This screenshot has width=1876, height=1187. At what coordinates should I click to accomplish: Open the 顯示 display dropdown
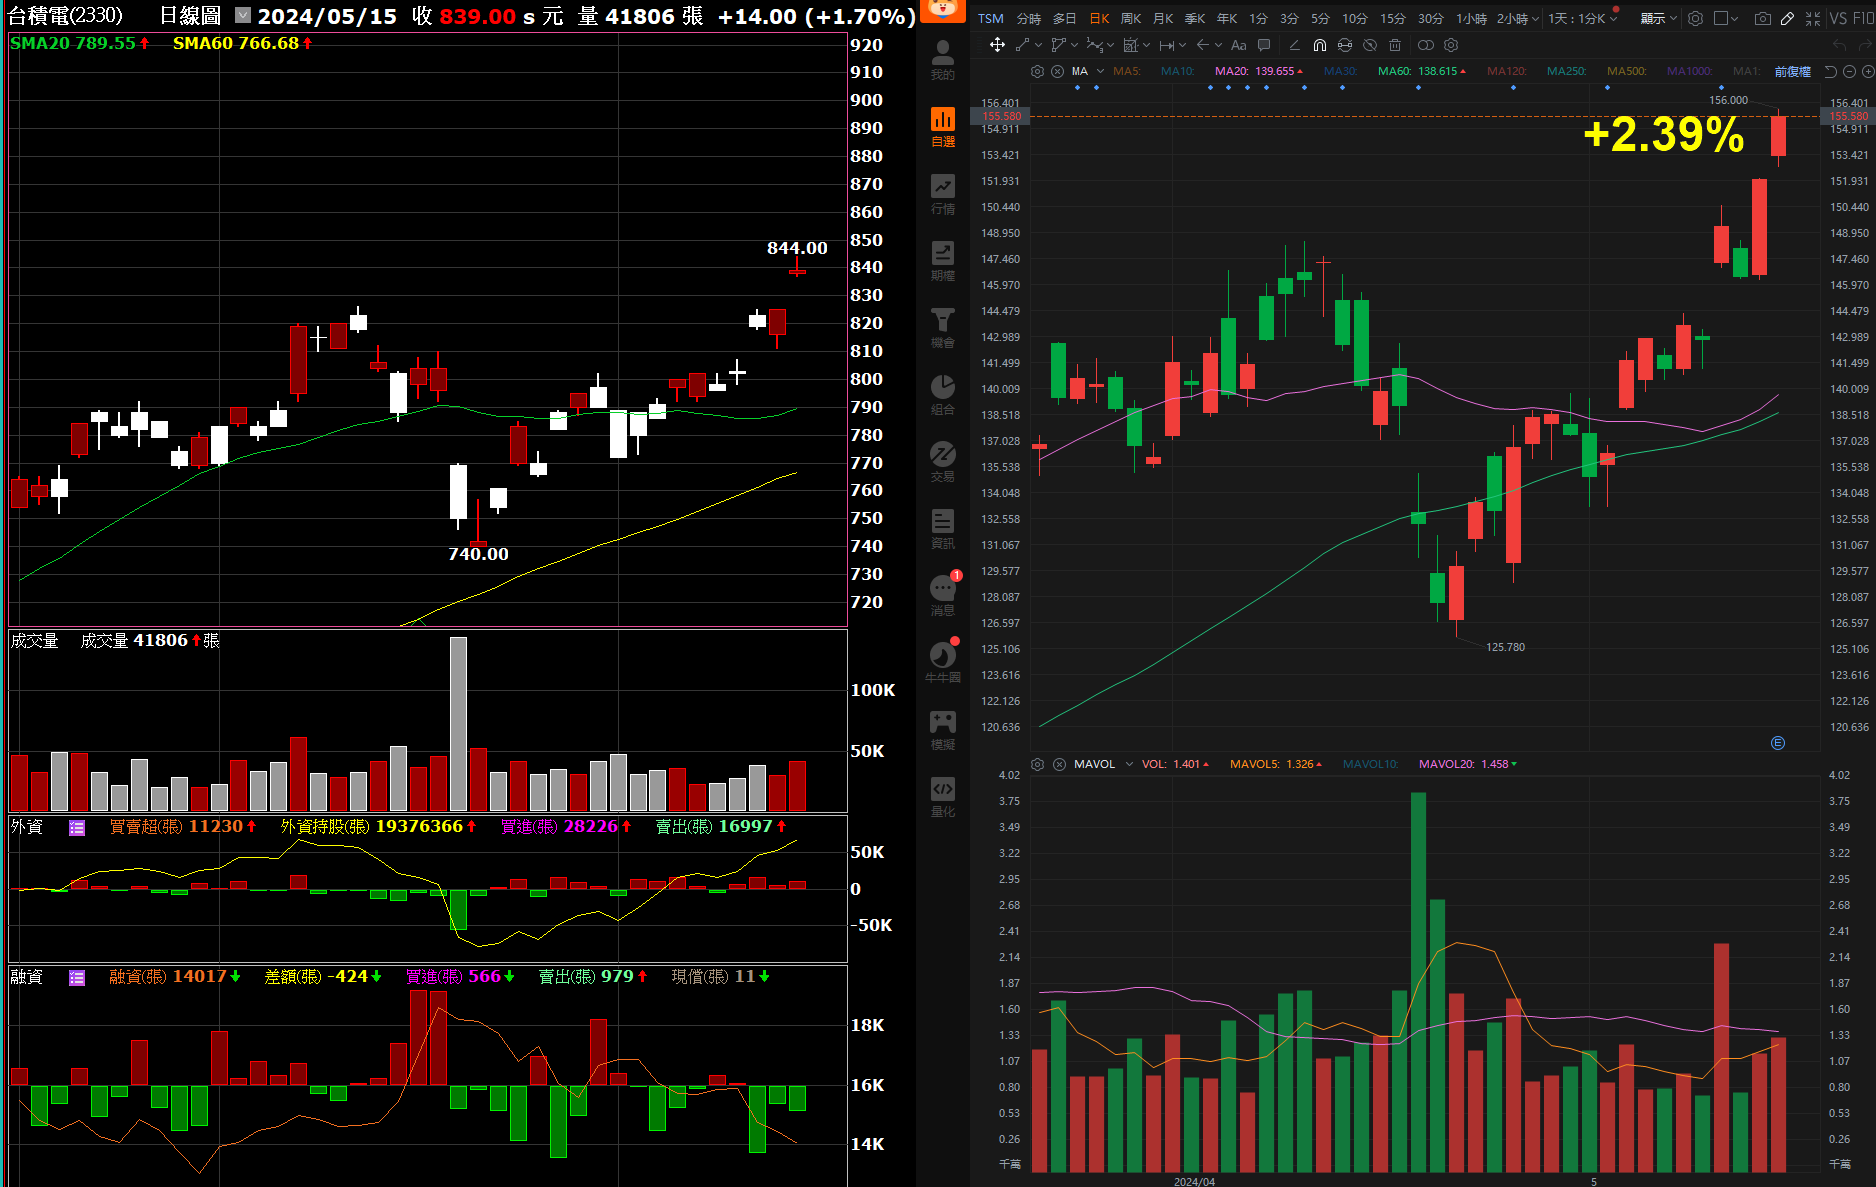pos(1659,18)
